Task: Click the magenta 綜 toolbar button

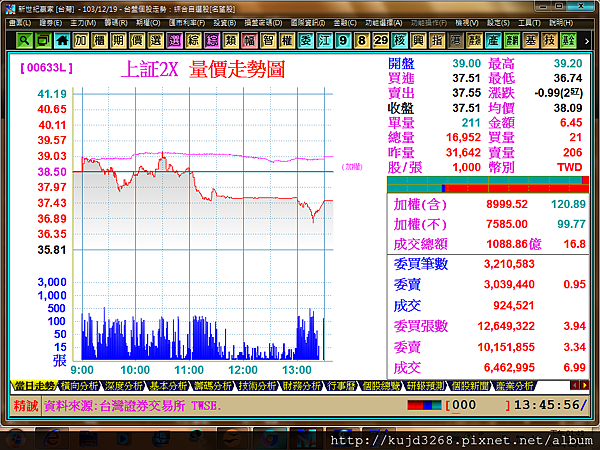Action: 212,40
